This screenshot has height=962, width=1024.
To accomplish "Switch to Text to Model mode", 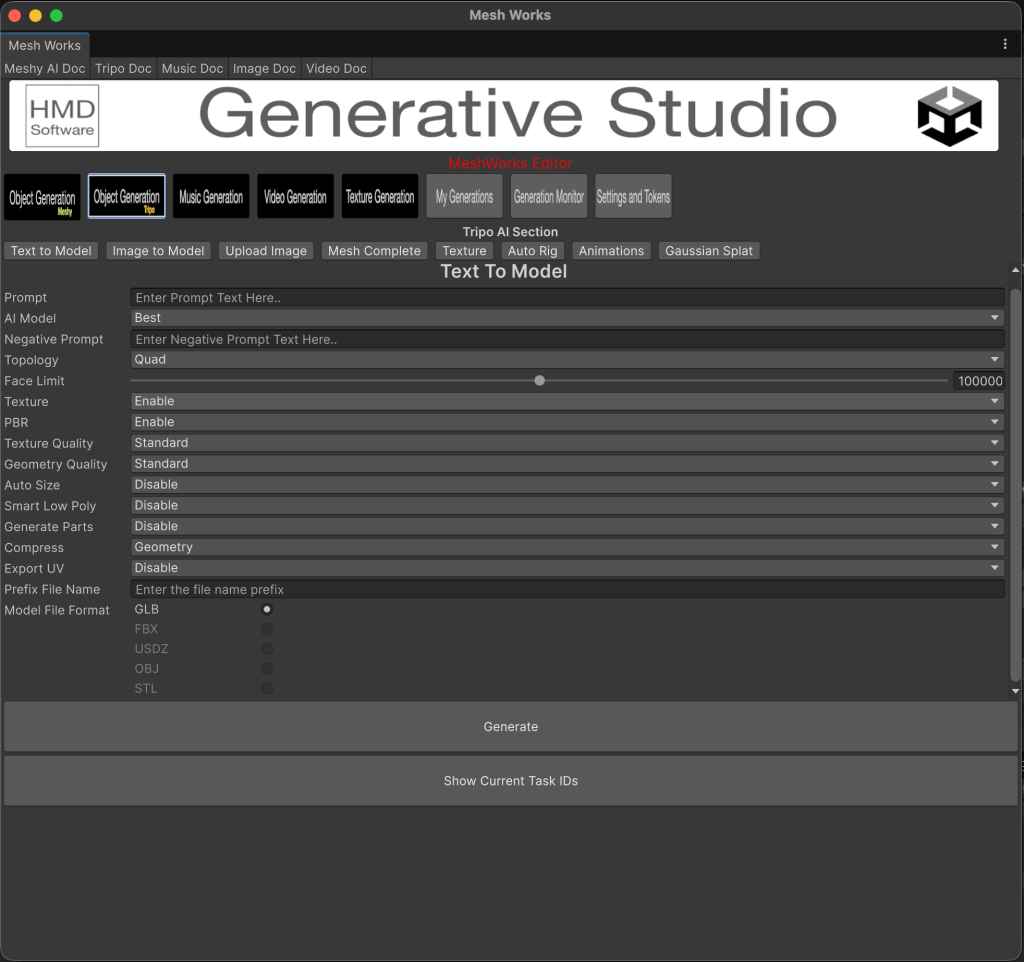I will coord(51,251).
